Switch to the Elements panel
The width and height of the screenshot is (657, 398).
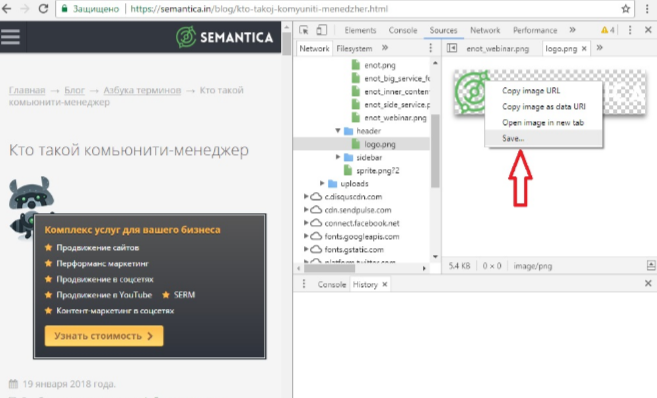point(360,30)
